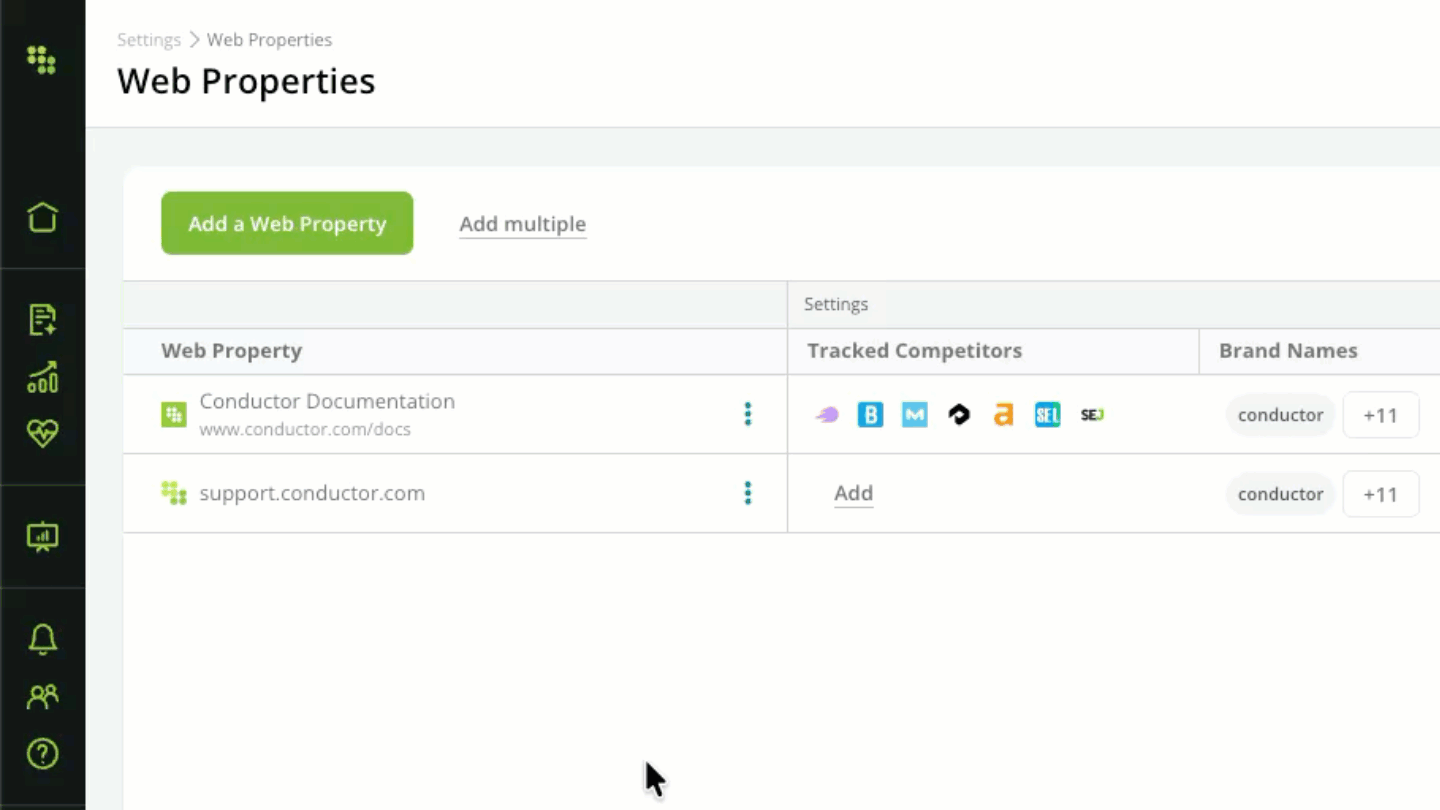Click the orange 'a' competitor icon

tap(1003, 415)
